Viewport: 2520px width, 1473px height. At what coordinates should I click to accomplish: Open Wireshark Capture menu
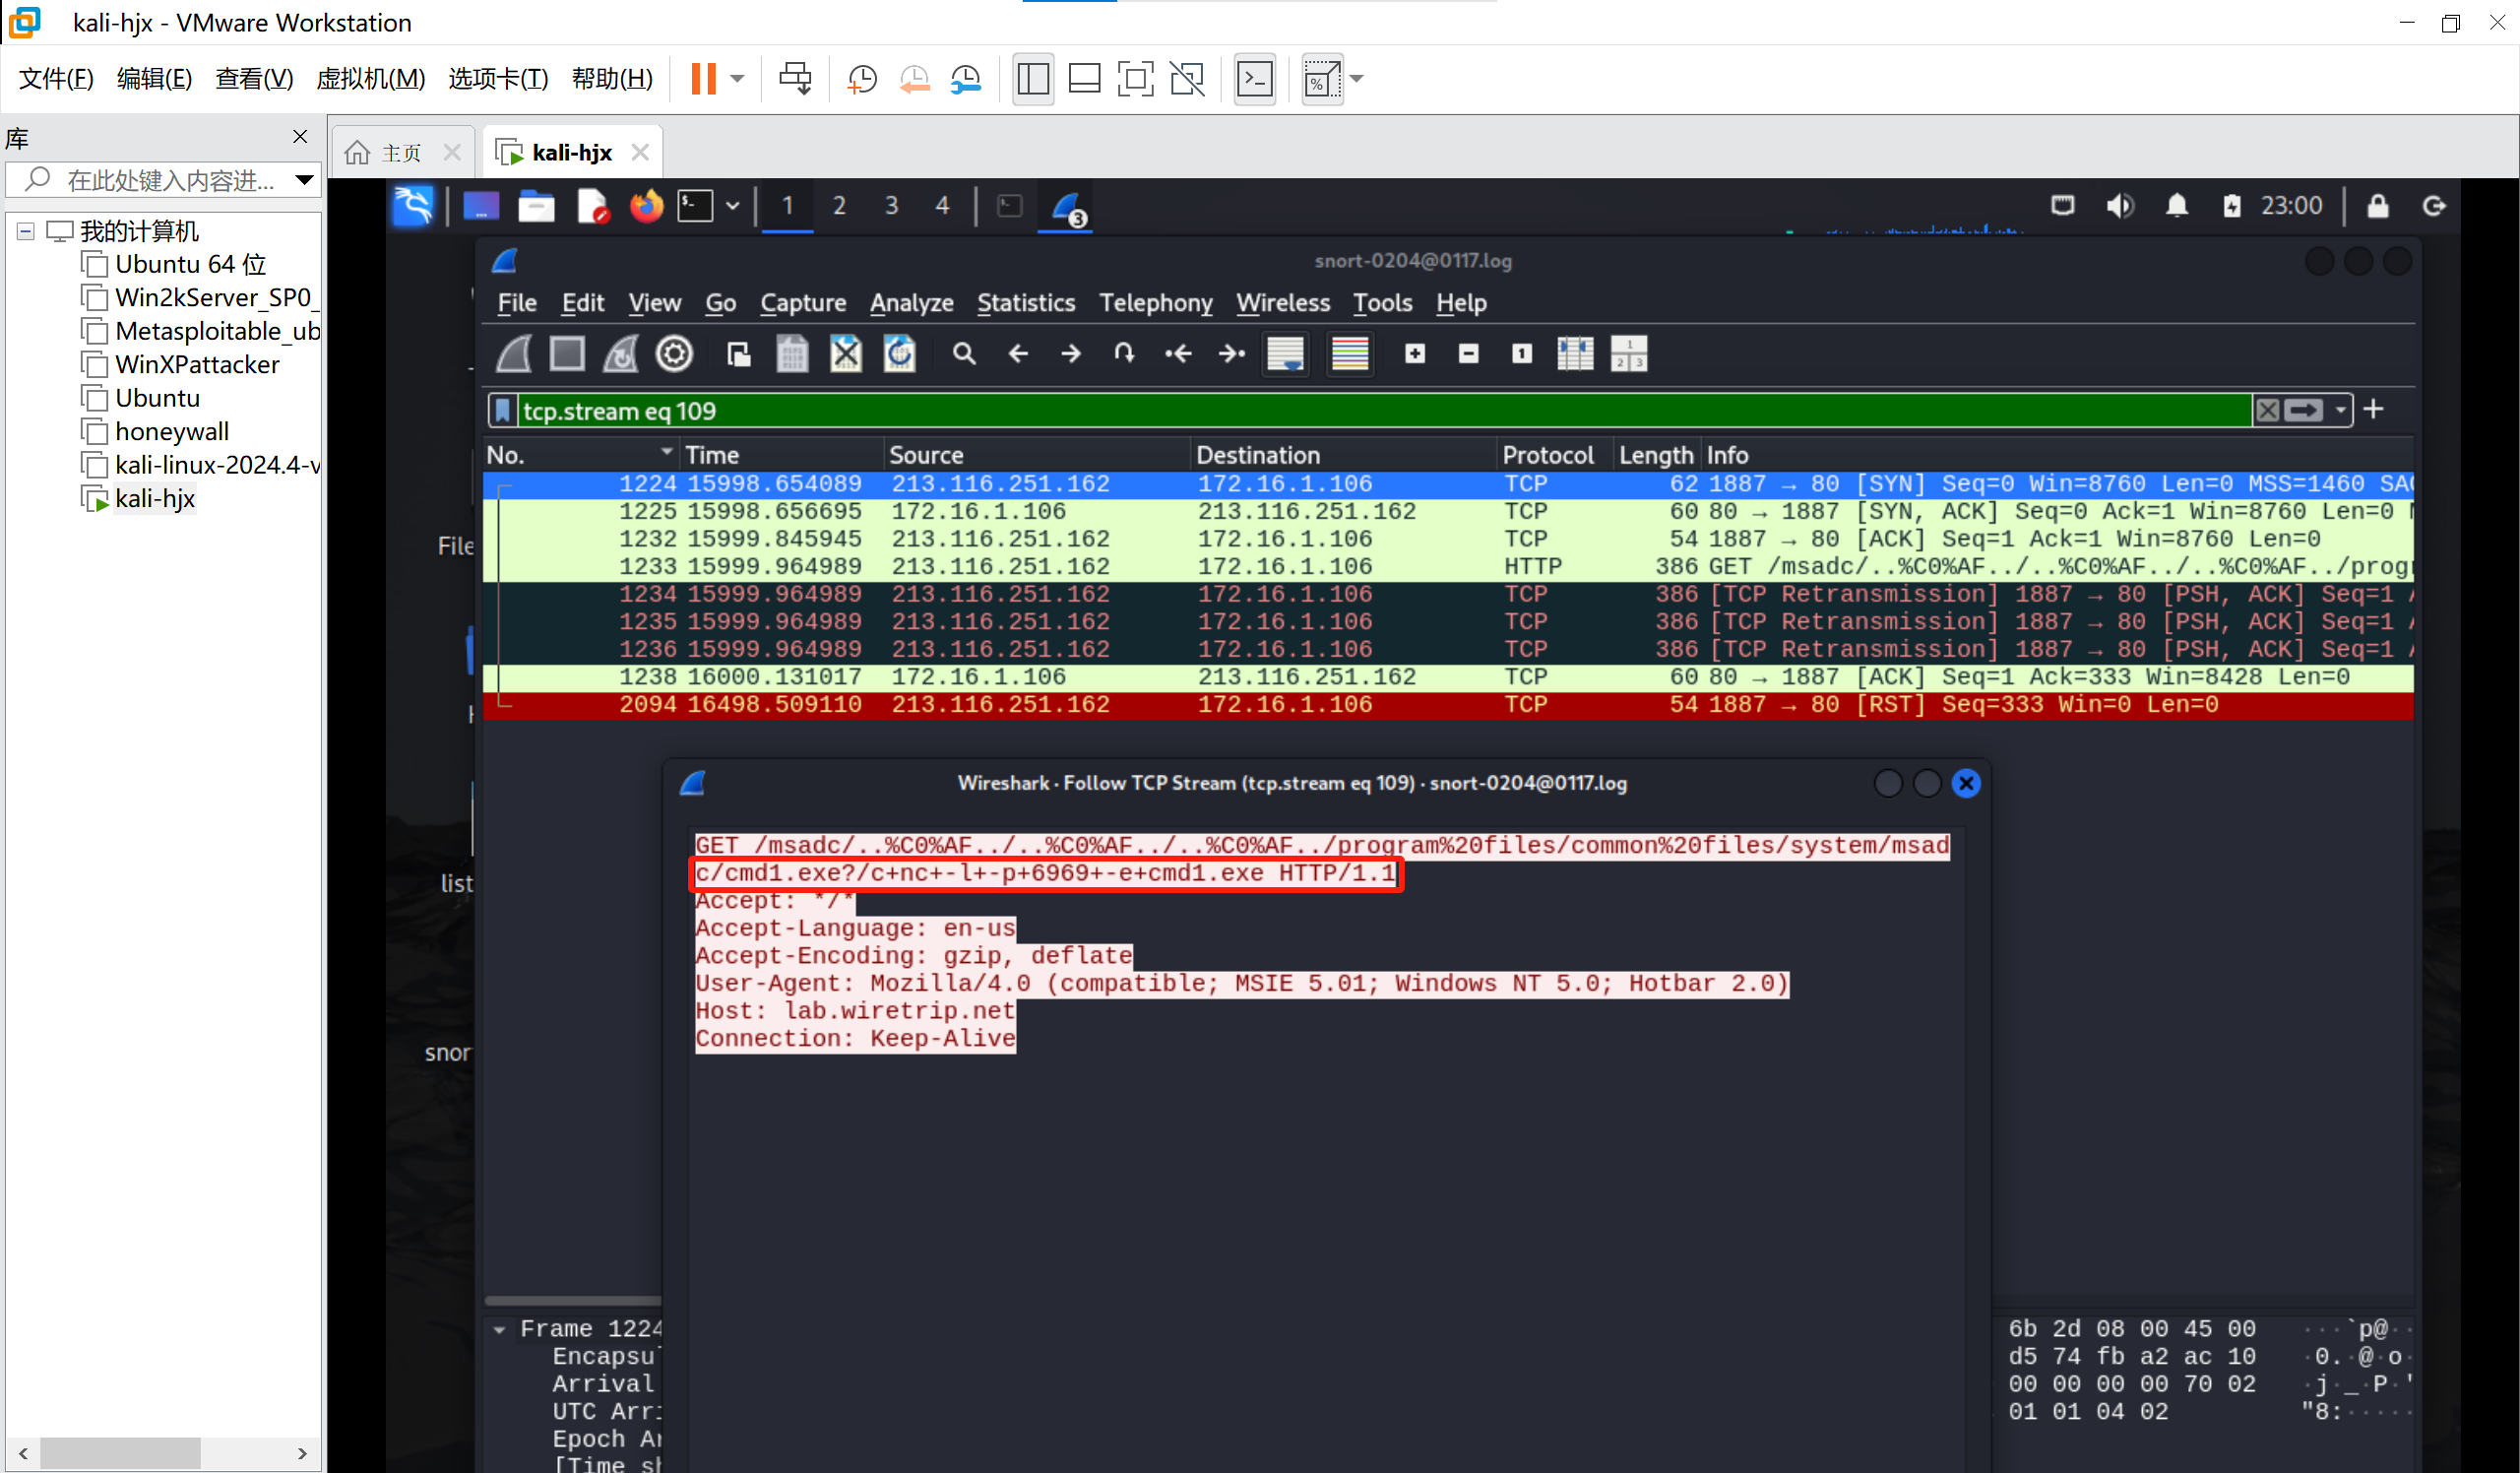click(x=803, y=303)
